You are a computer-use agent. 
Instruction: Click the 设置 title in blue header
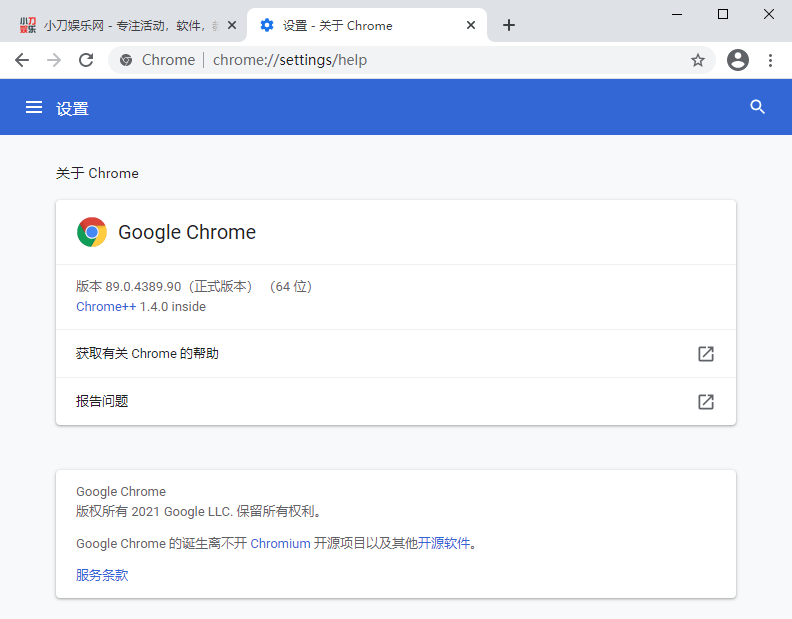point(72,109)
